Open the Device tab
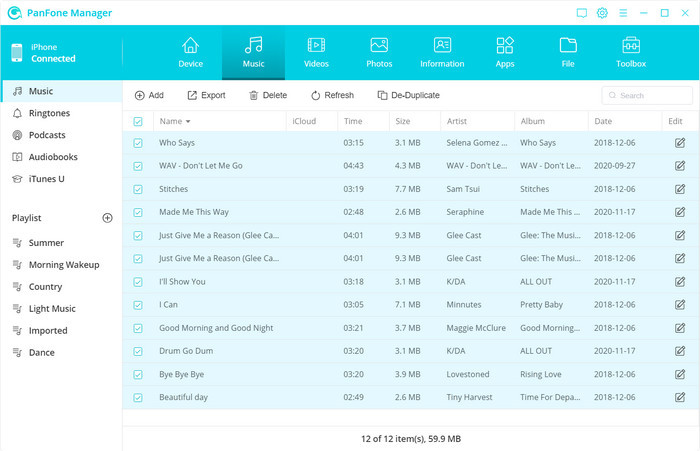 click(x=191, y=53)
